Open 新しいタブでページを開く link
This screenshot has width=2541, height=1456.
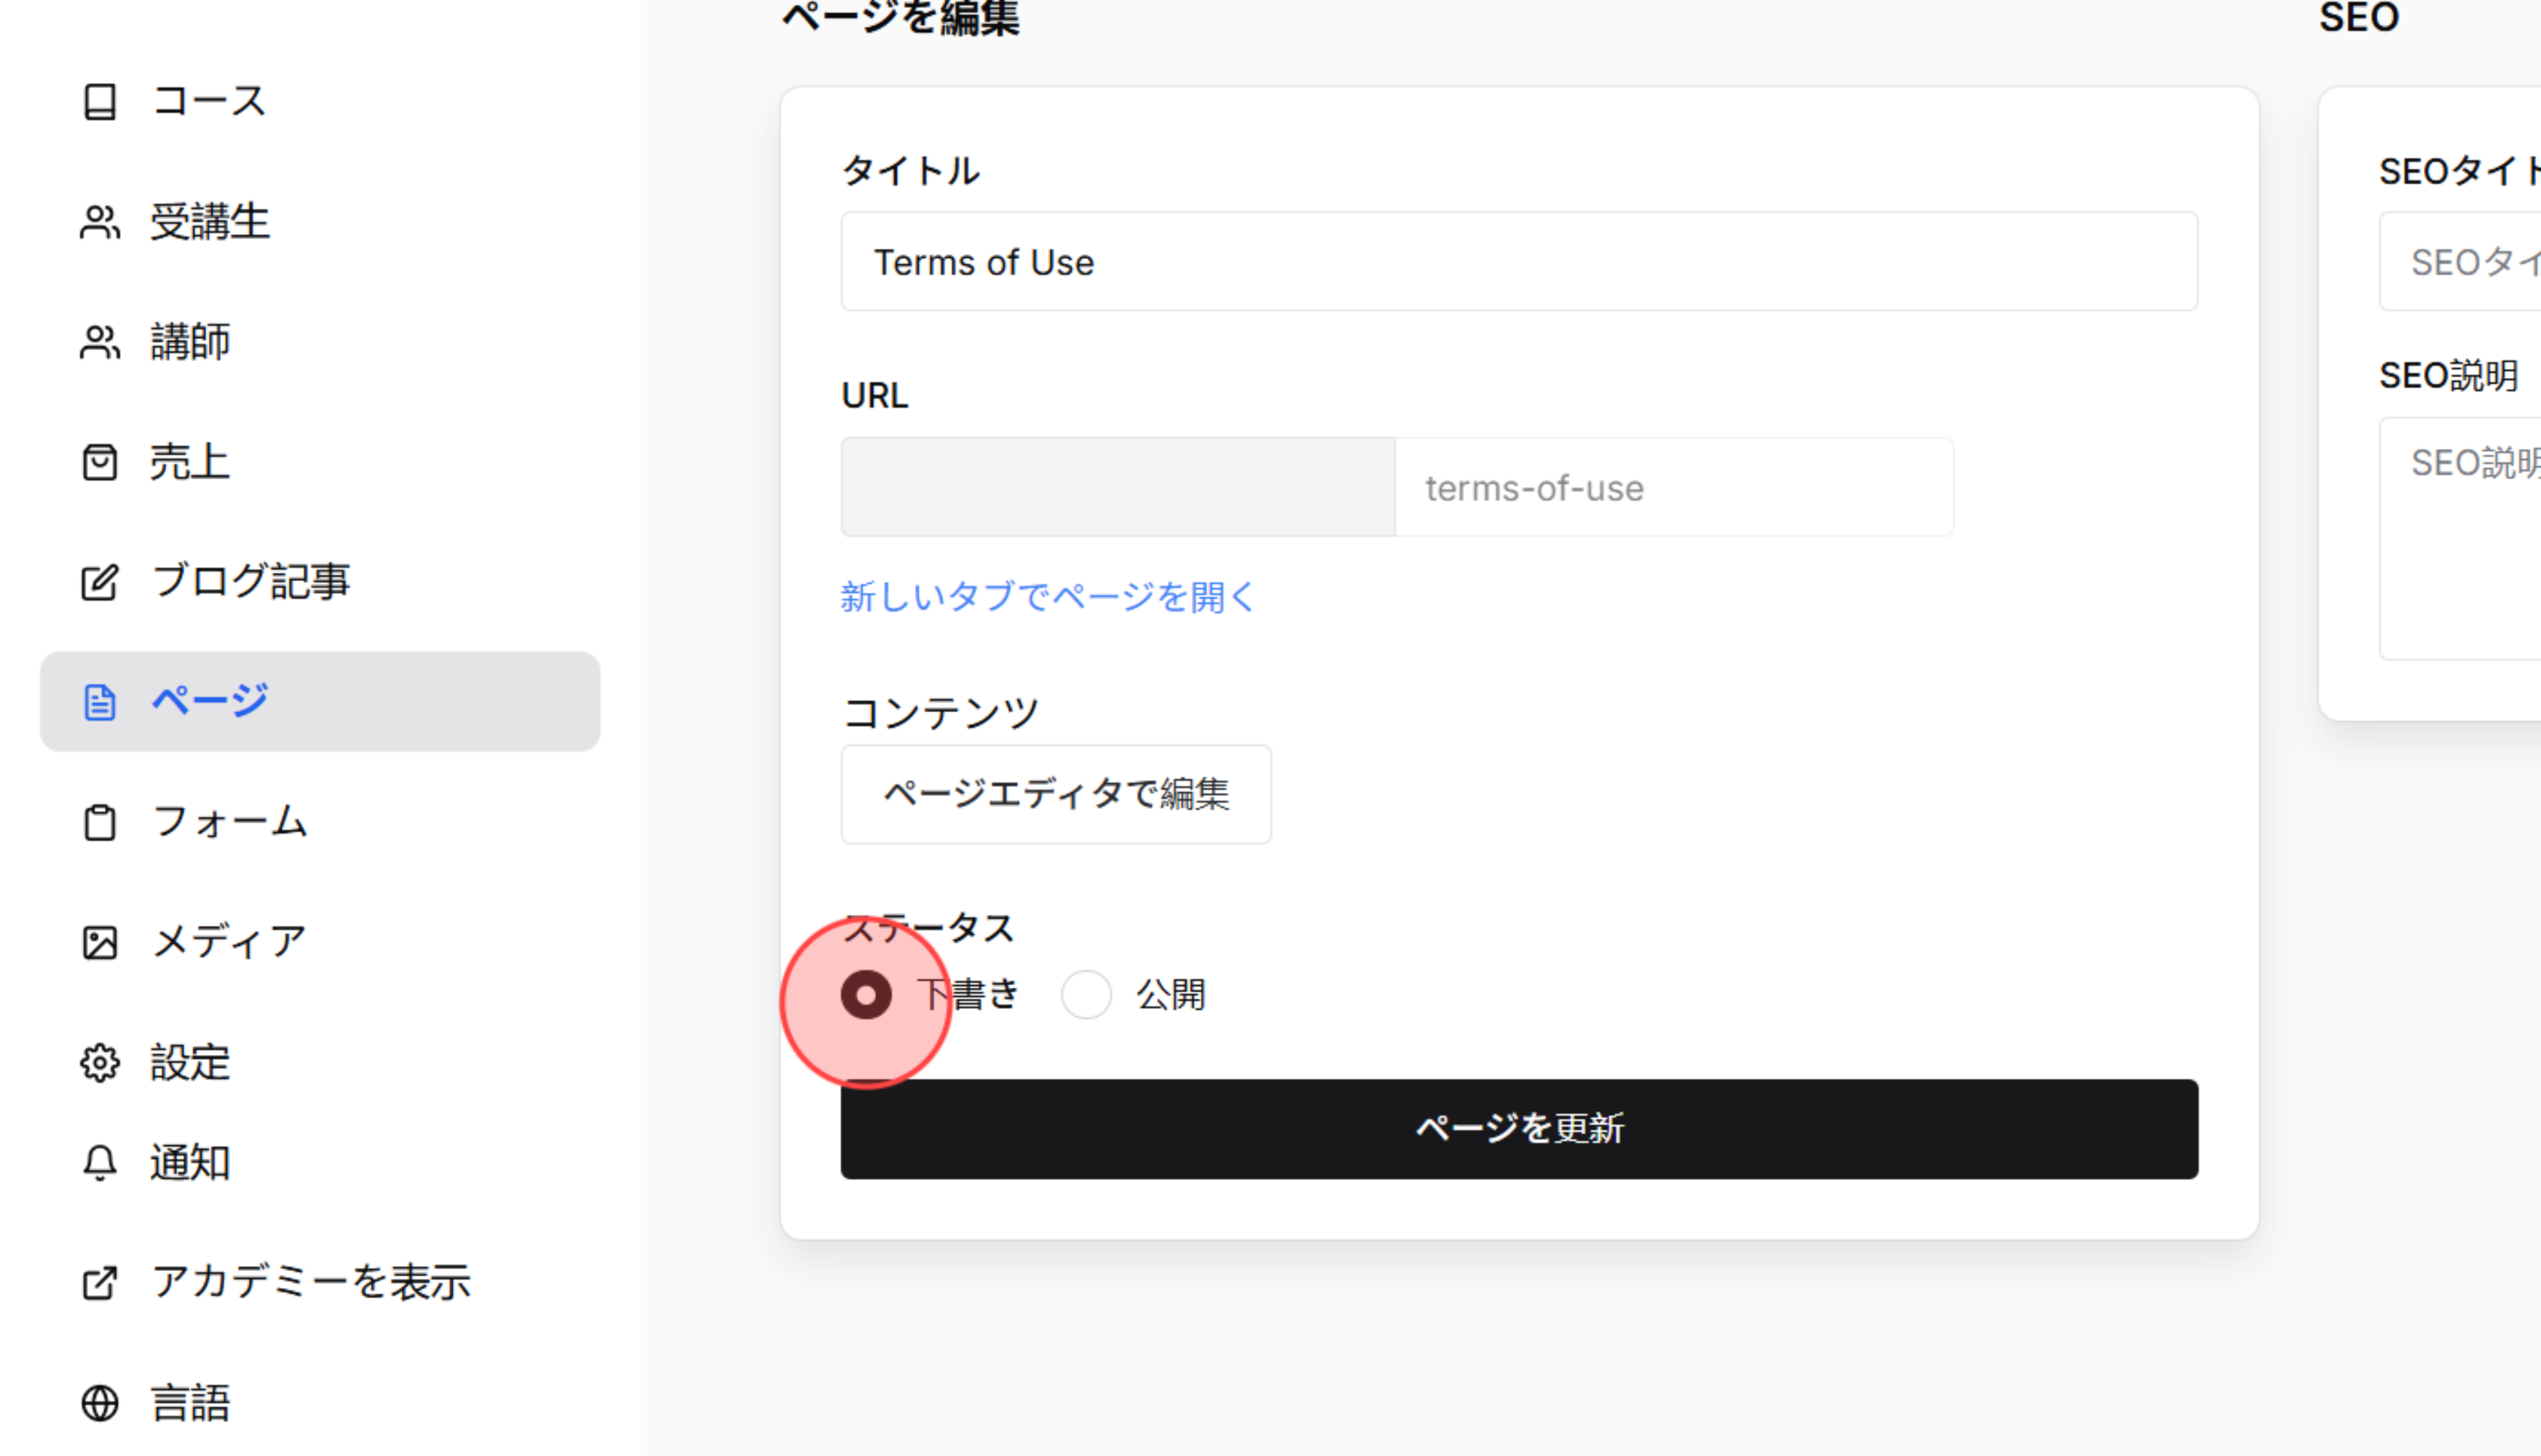1048,597
